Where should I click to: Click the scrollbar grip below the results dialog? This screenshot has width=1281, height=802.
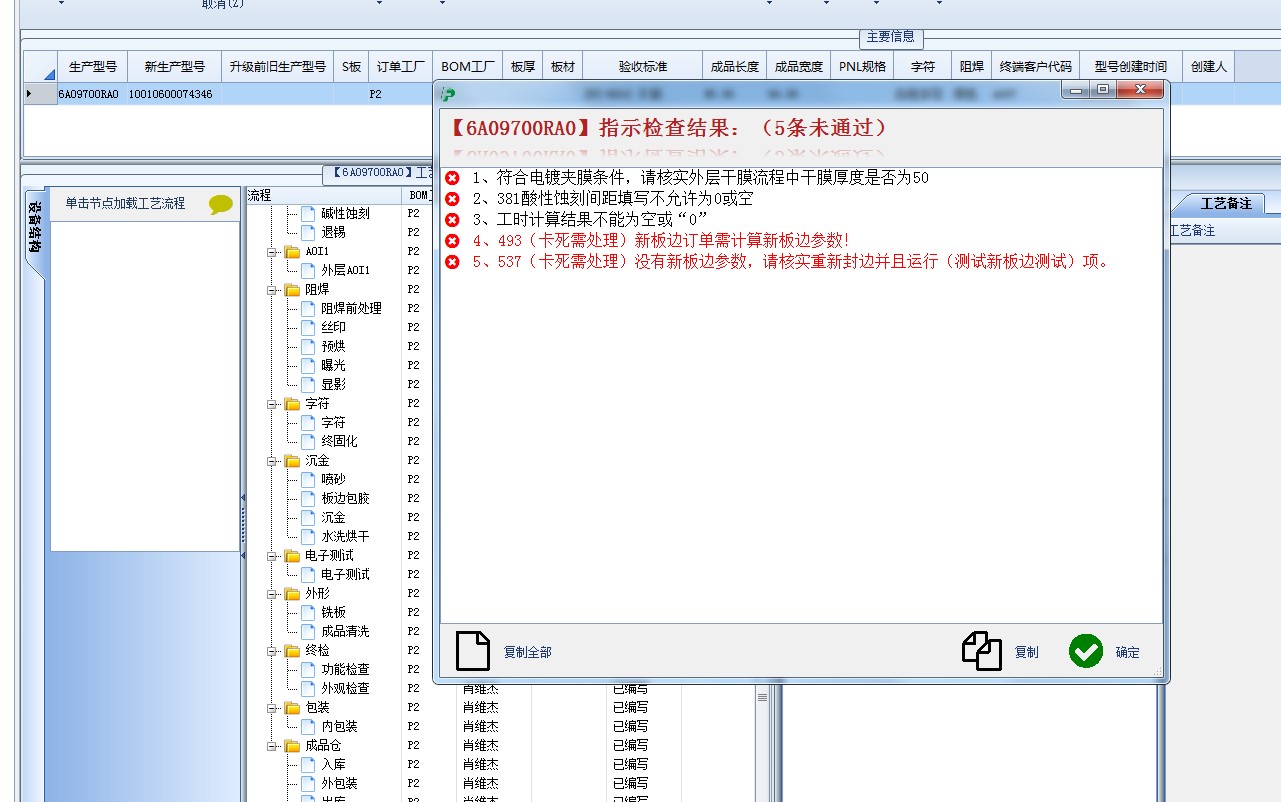pos(762,697)
